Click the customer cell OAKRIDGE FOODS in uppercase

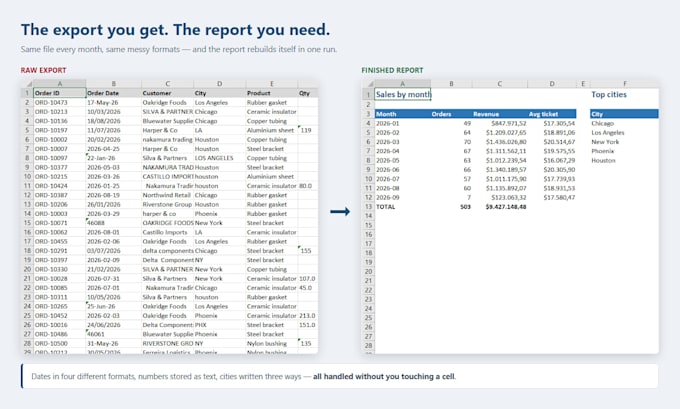click(x=167, y=223)
